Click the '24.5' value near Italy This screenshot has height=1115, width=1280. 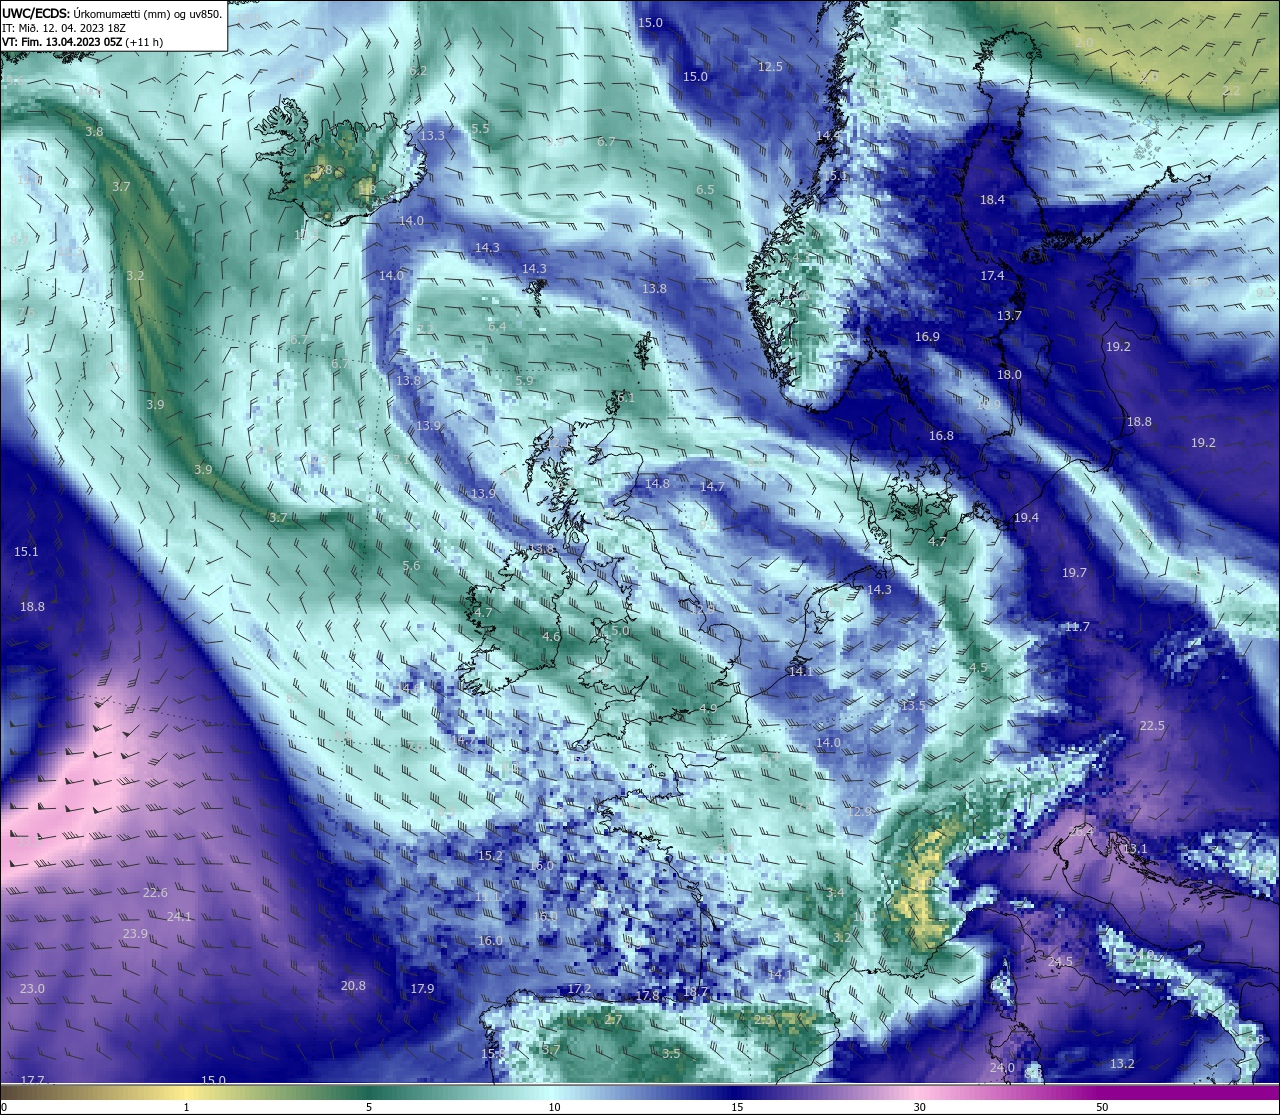[1060, 962]
